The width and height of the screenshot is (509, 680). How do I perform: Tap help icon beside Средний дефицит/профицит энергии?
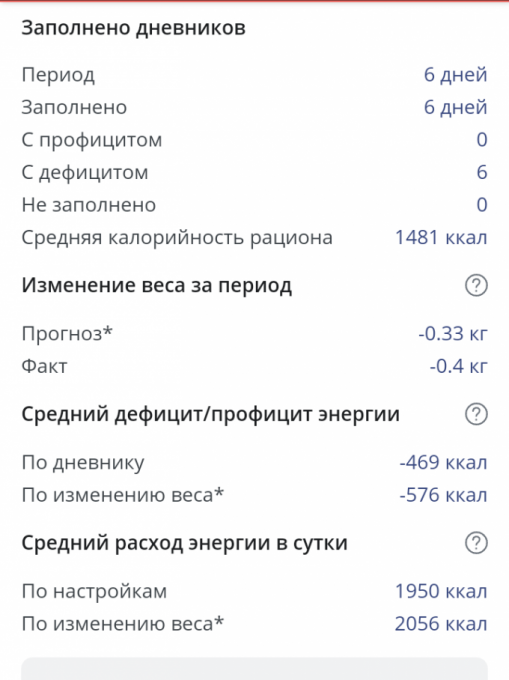click(476, 414)
